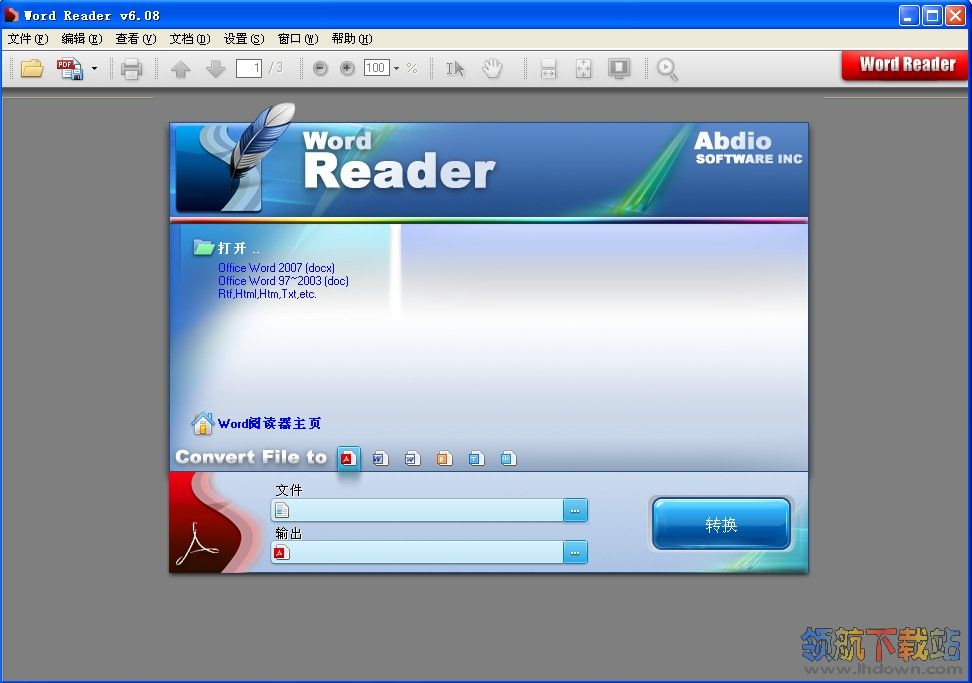Open the 编辑(E) menu
Image resolution: width=972 pixels, height=683 pixels.
coord(82,39)
